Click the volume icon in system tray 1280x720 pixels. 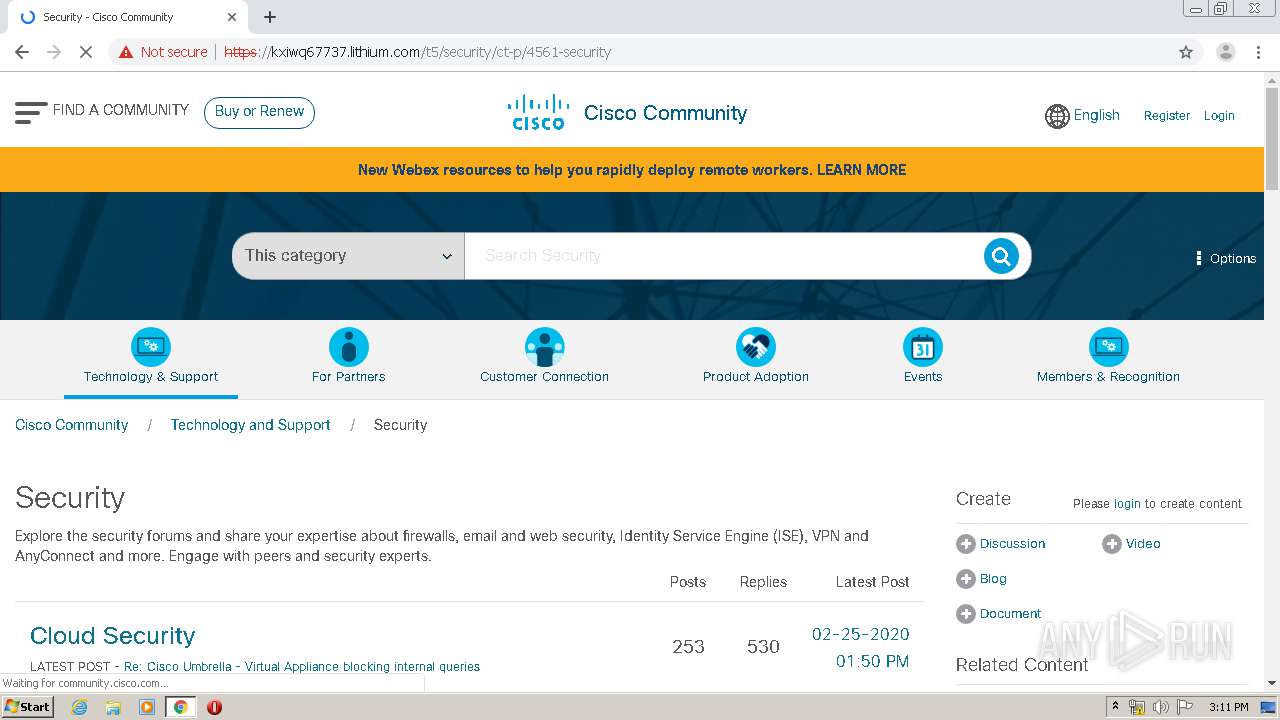tap(1160, 707)
